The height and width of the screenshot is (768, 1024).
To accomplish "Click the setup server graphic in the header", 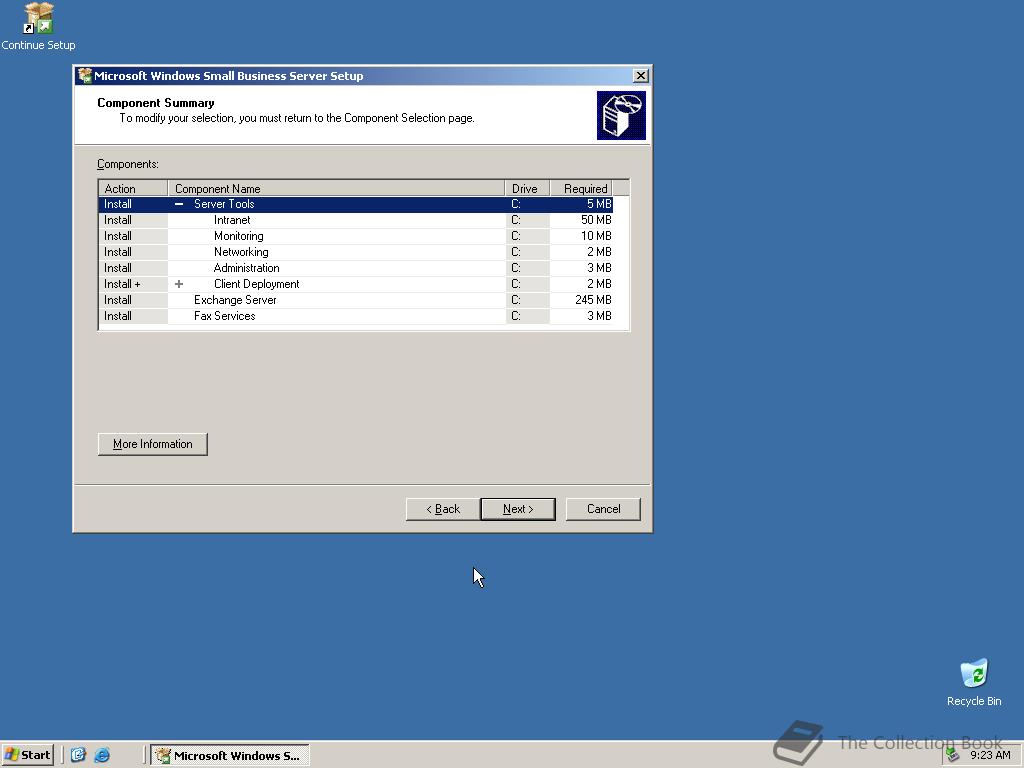I will tap(621, 116).
